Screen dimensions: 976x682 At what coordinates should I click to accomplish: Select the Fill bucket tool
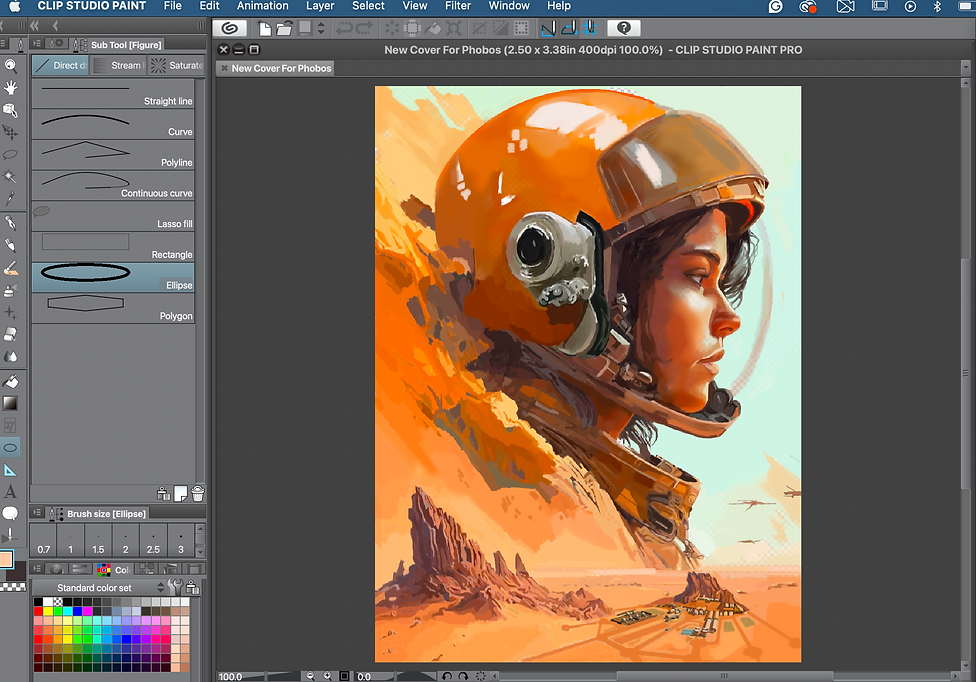tap(10, 381)
